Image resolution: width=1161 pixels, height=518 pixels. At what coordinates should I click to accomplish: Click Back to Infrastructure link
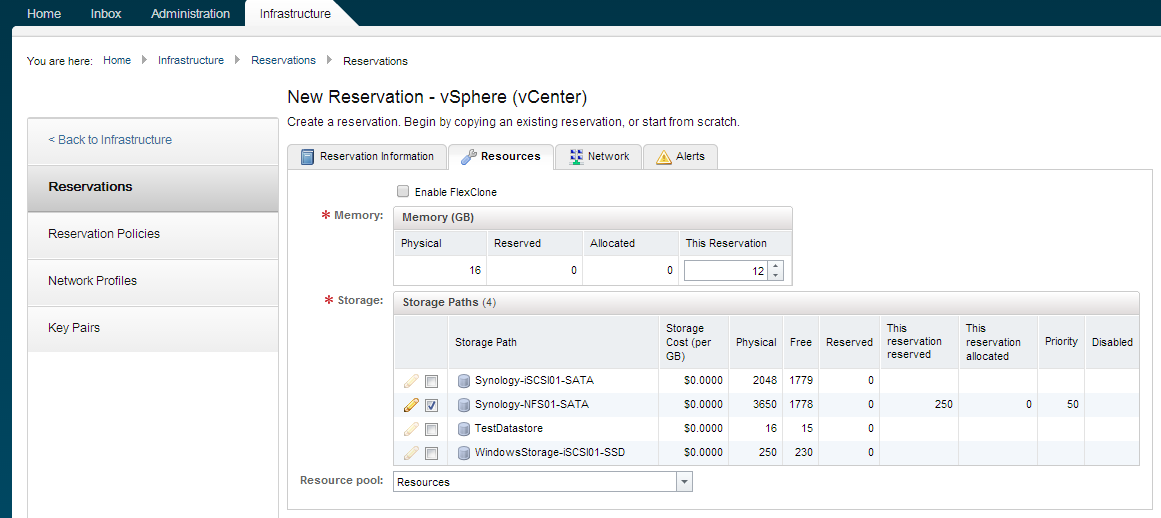(x=110, y=140)
